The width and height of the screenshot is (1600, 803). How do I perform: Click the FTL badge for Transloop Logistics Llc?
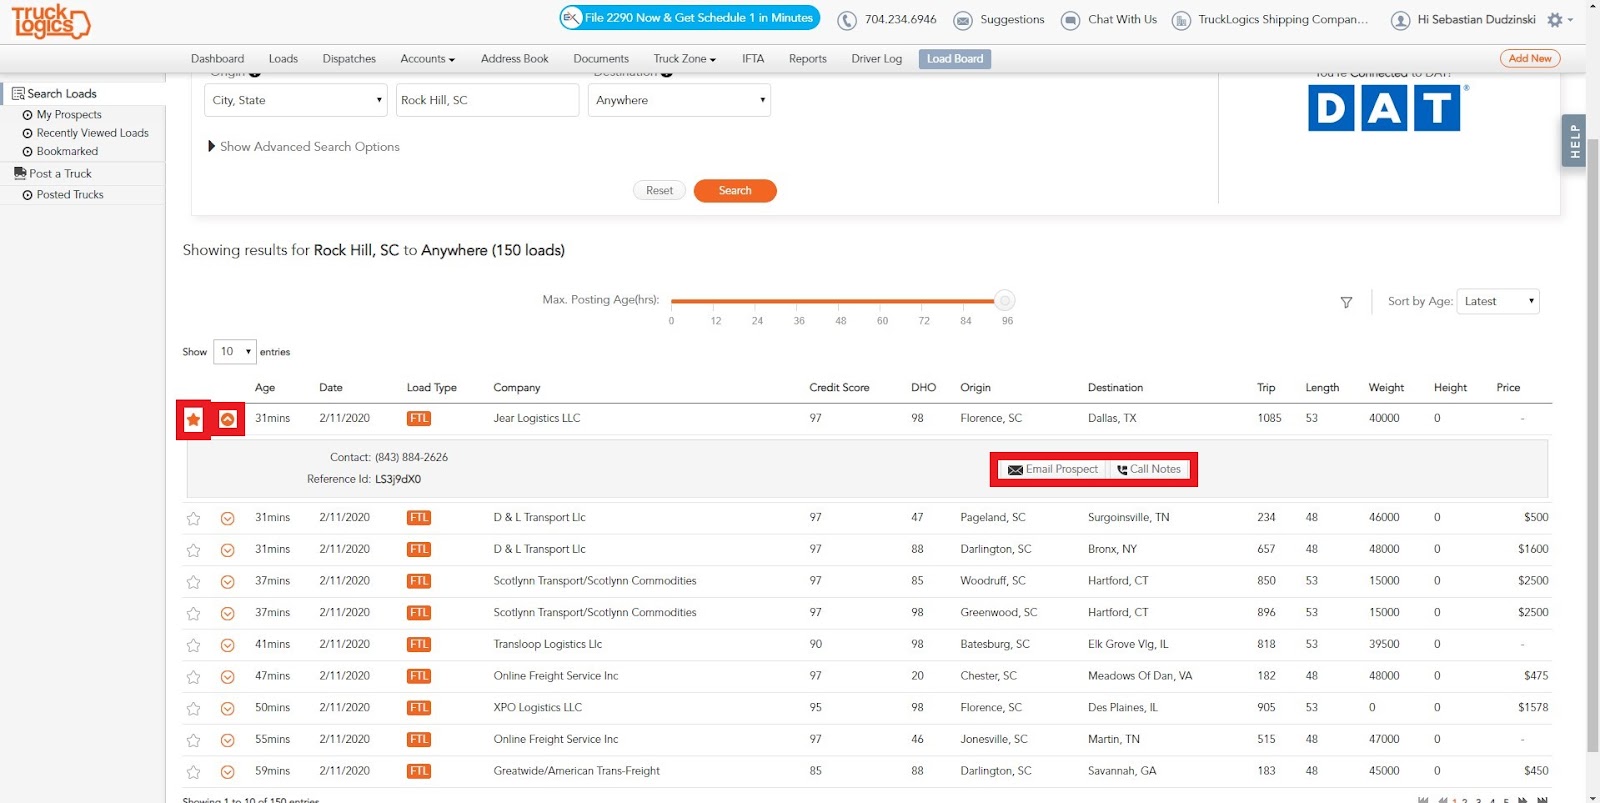click(419, 645)
